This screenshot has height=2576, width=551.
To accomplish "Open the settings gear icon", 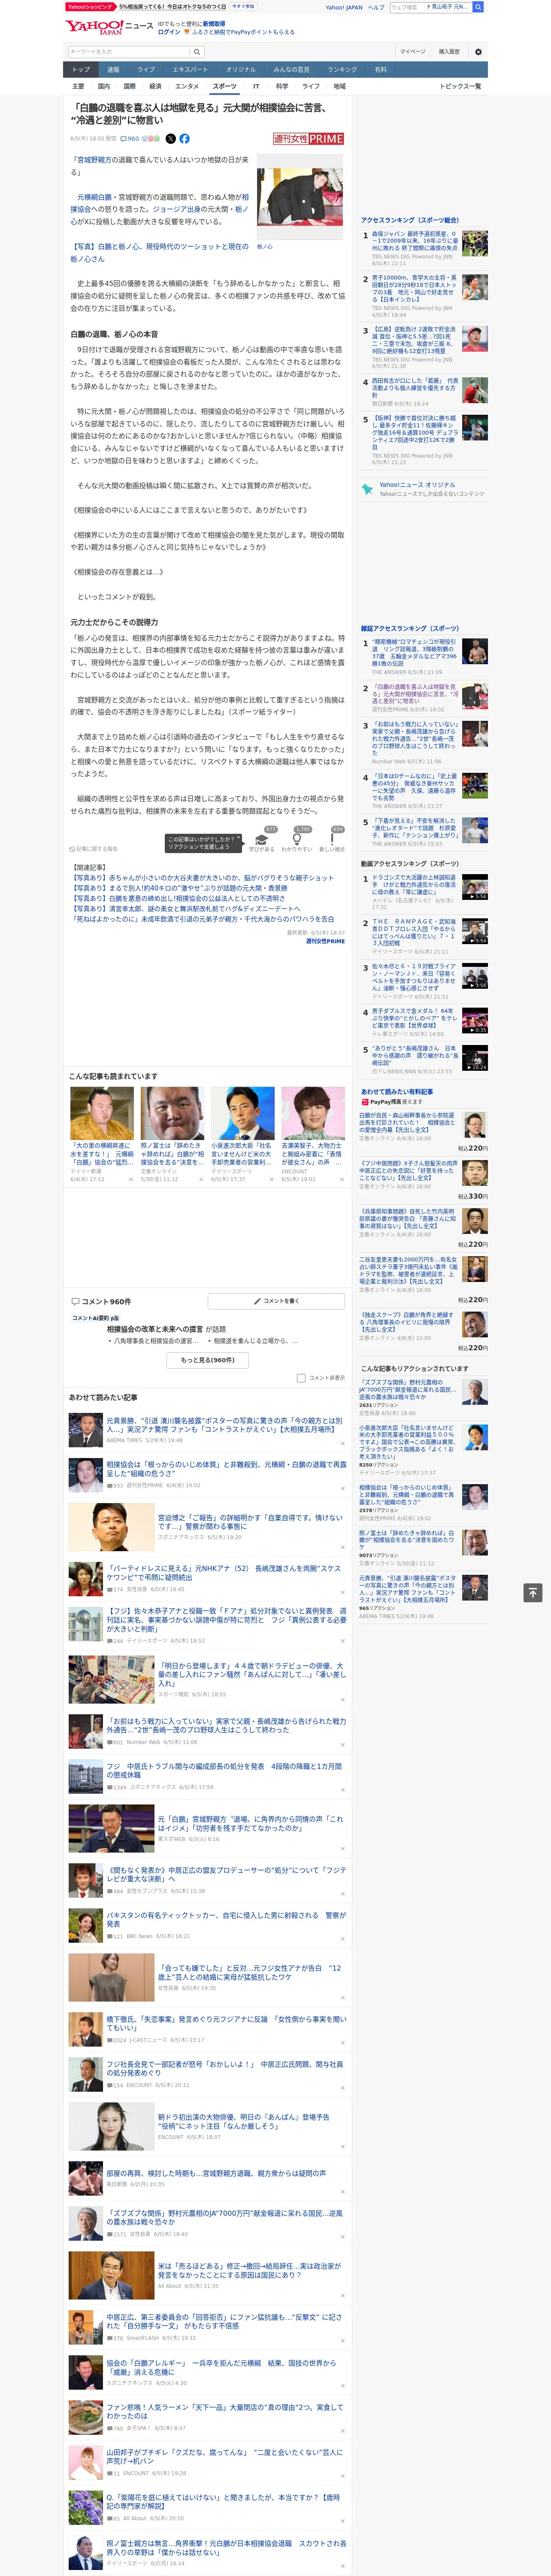I will pyautogui.click(x=478, y=51).
